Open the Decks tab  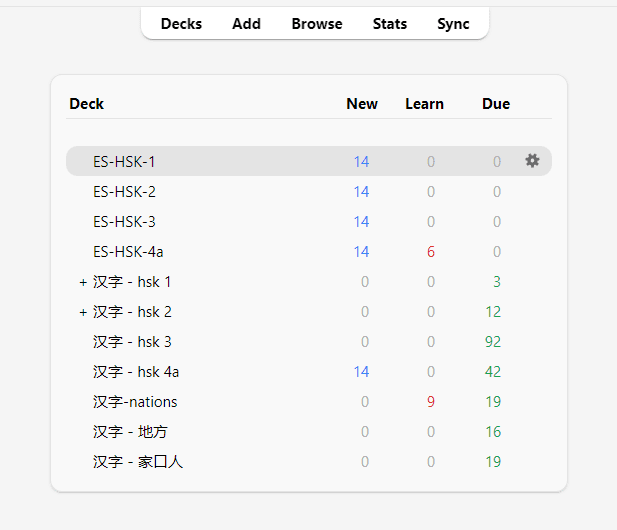pos(181,24)
